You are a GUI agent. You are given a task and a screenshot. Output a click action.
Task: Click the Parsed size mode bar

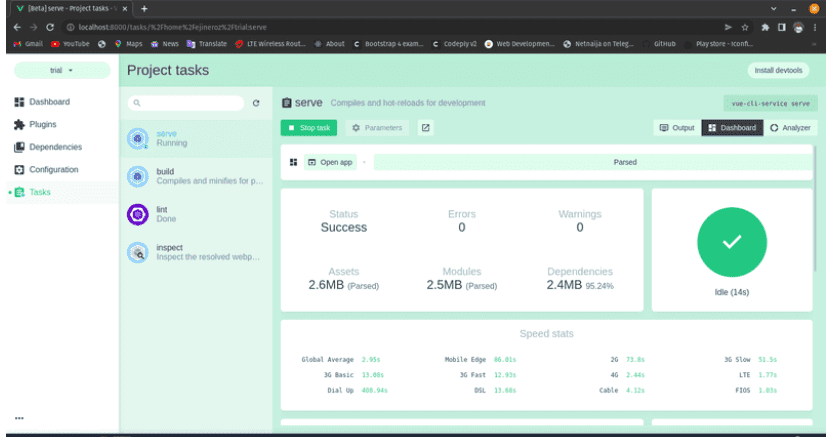(x=593, y=162)
